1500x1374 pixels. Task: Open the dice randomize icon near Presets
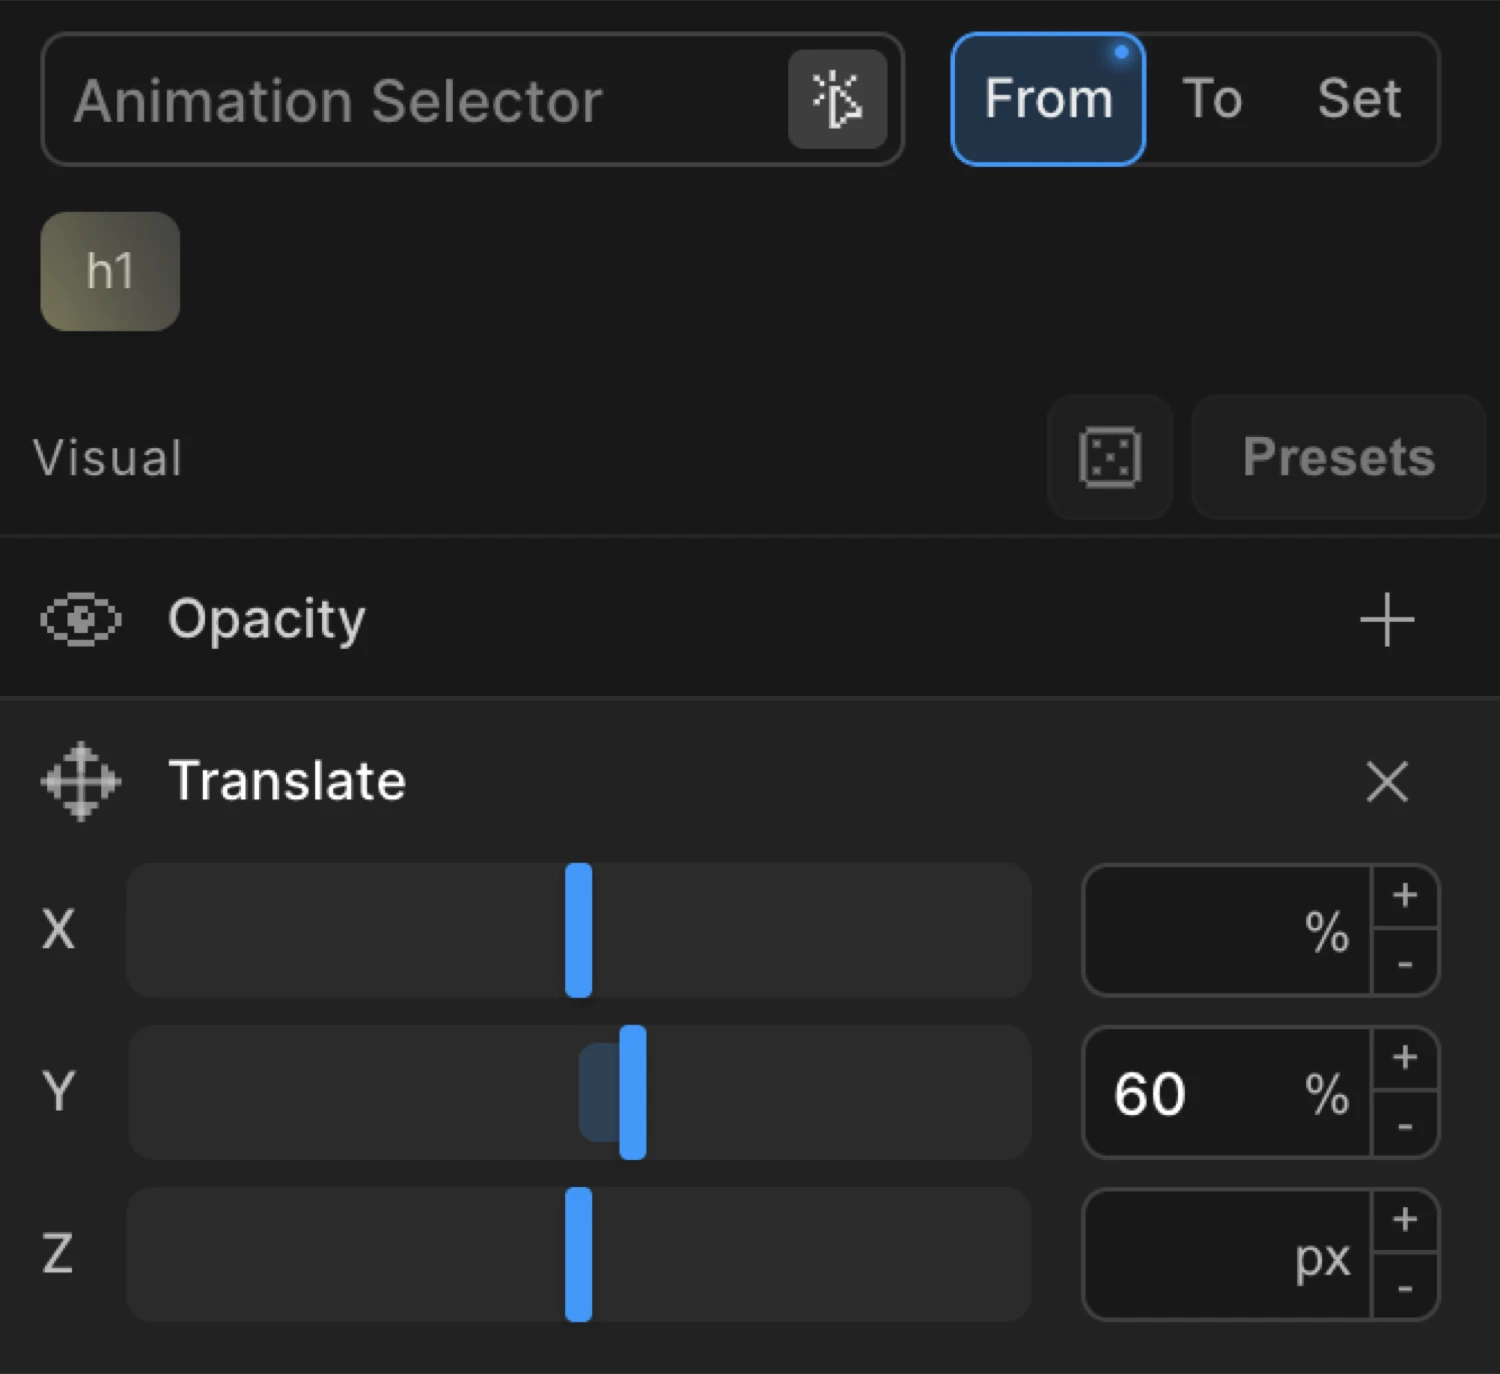coord(1109,457)
